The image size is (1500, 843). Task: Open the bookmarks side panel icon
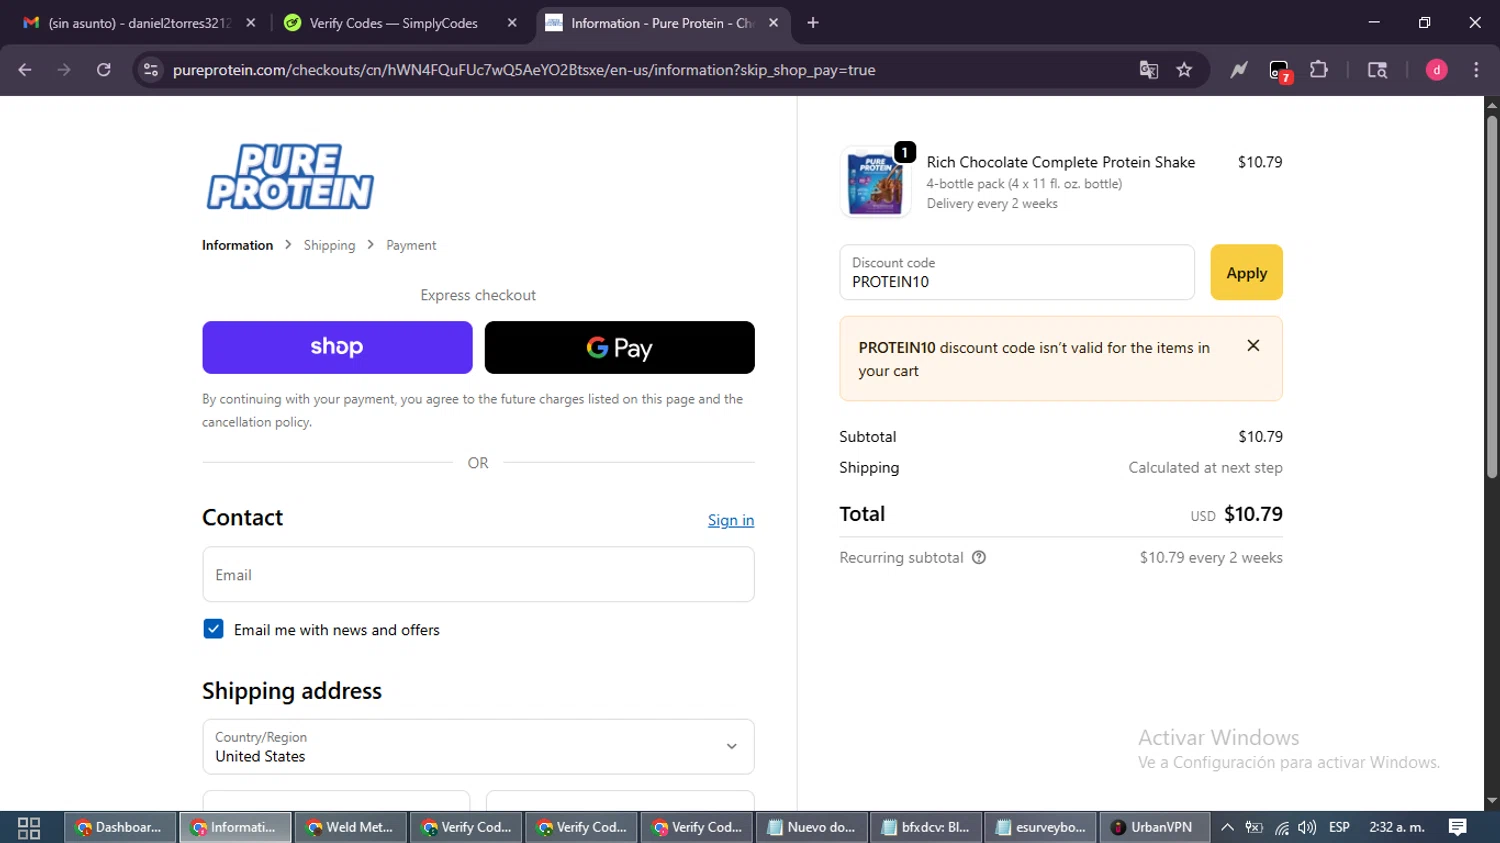[1378, 70]
